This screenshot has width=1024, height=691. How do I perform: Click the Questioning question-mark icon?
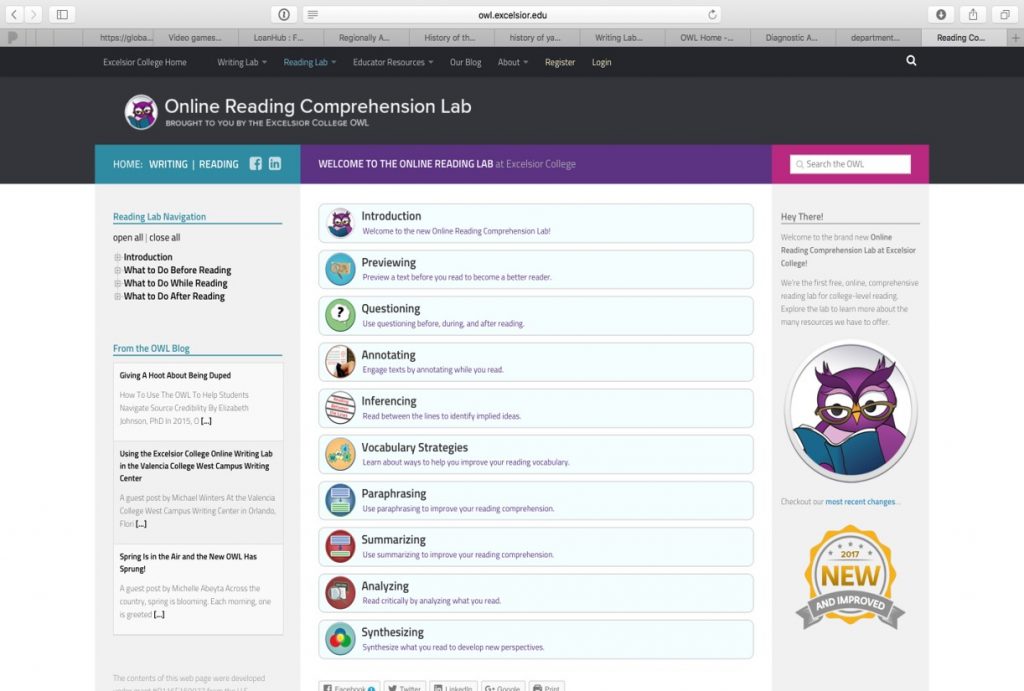(x=340, y=315)
